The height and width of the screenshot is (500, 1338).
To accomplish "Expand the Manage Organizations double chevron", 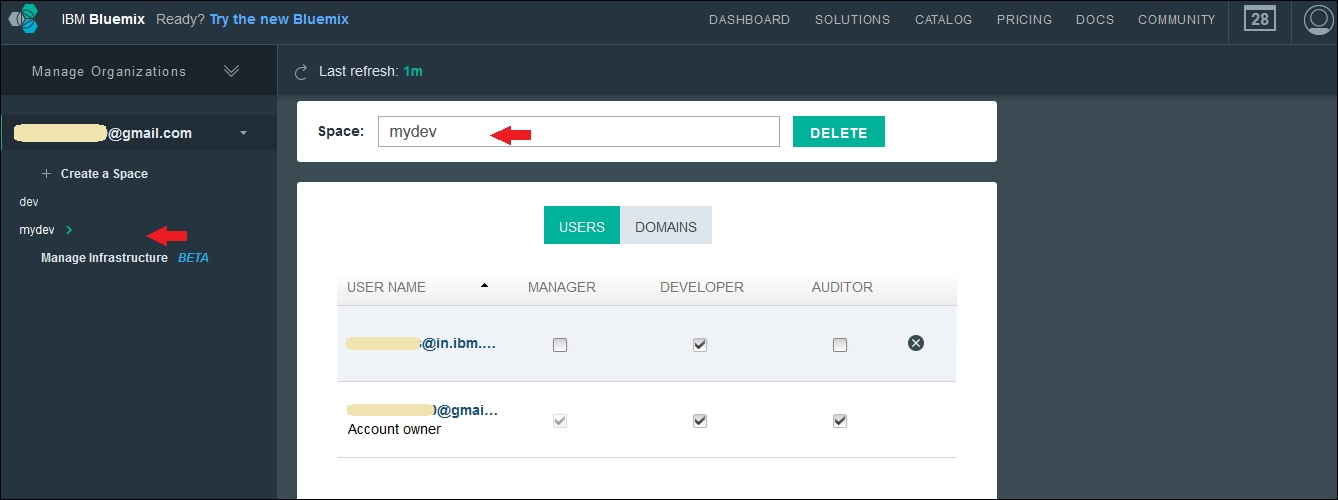I will click(x=231, y=71).
